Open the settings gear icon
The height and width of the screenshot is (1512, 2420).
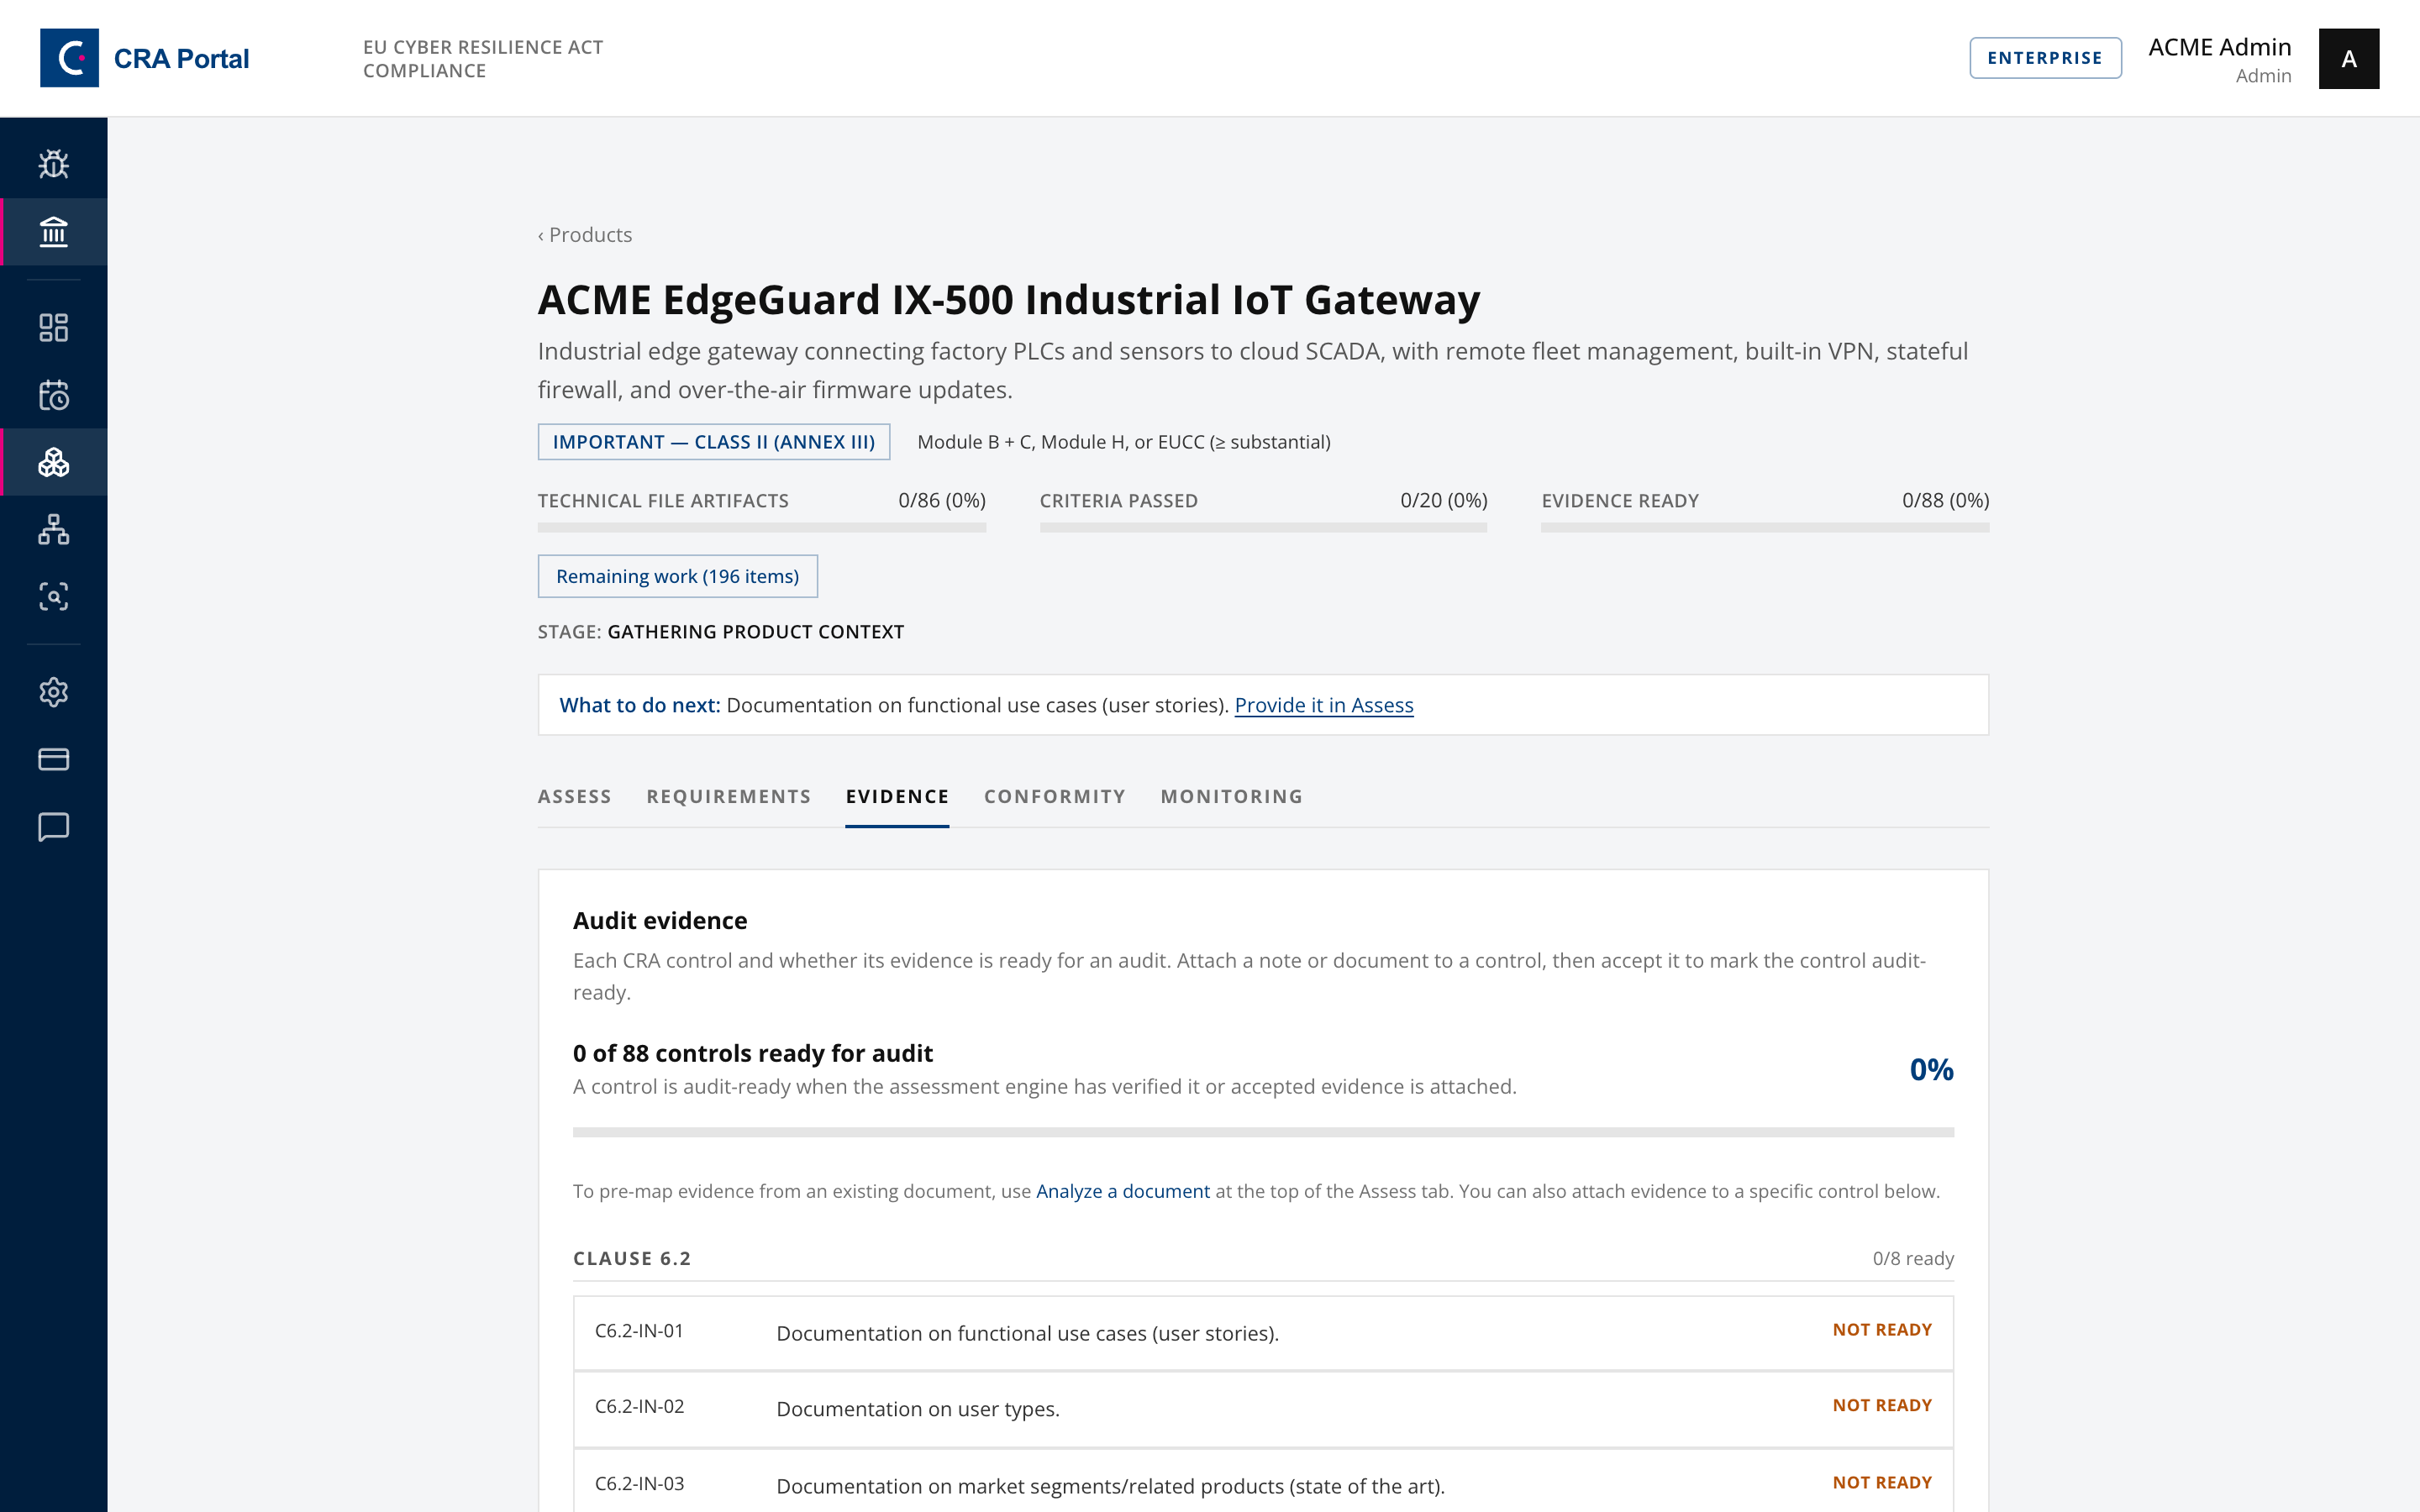point(54,692)
